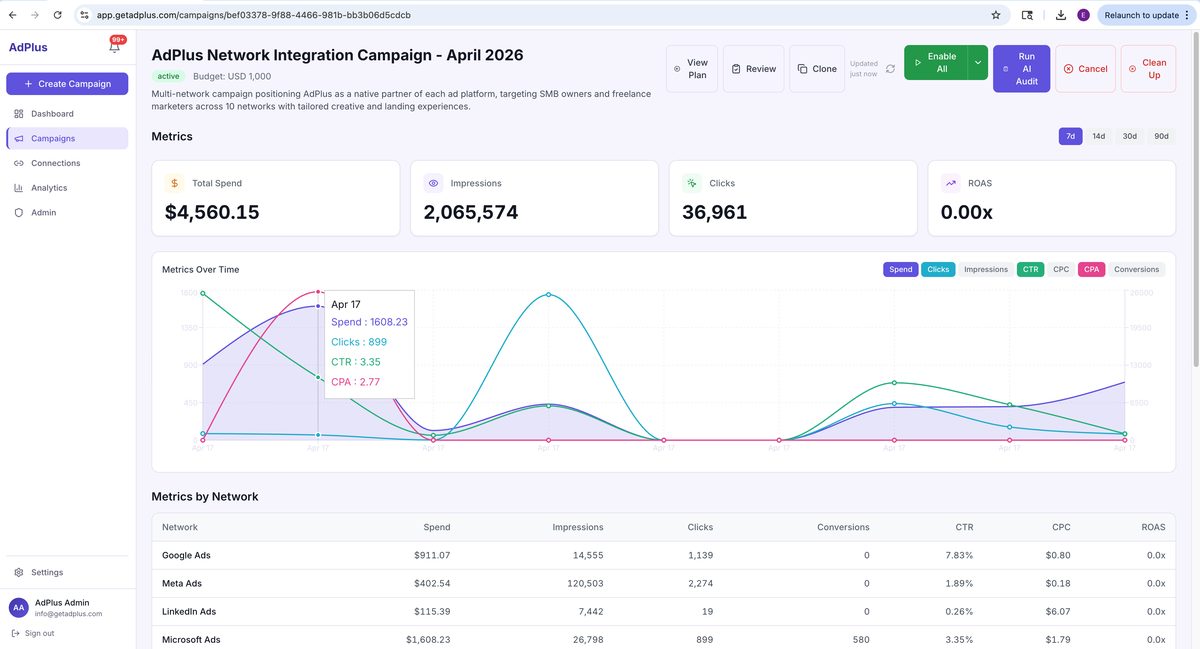Reload the page in the browser

(57, 15)
